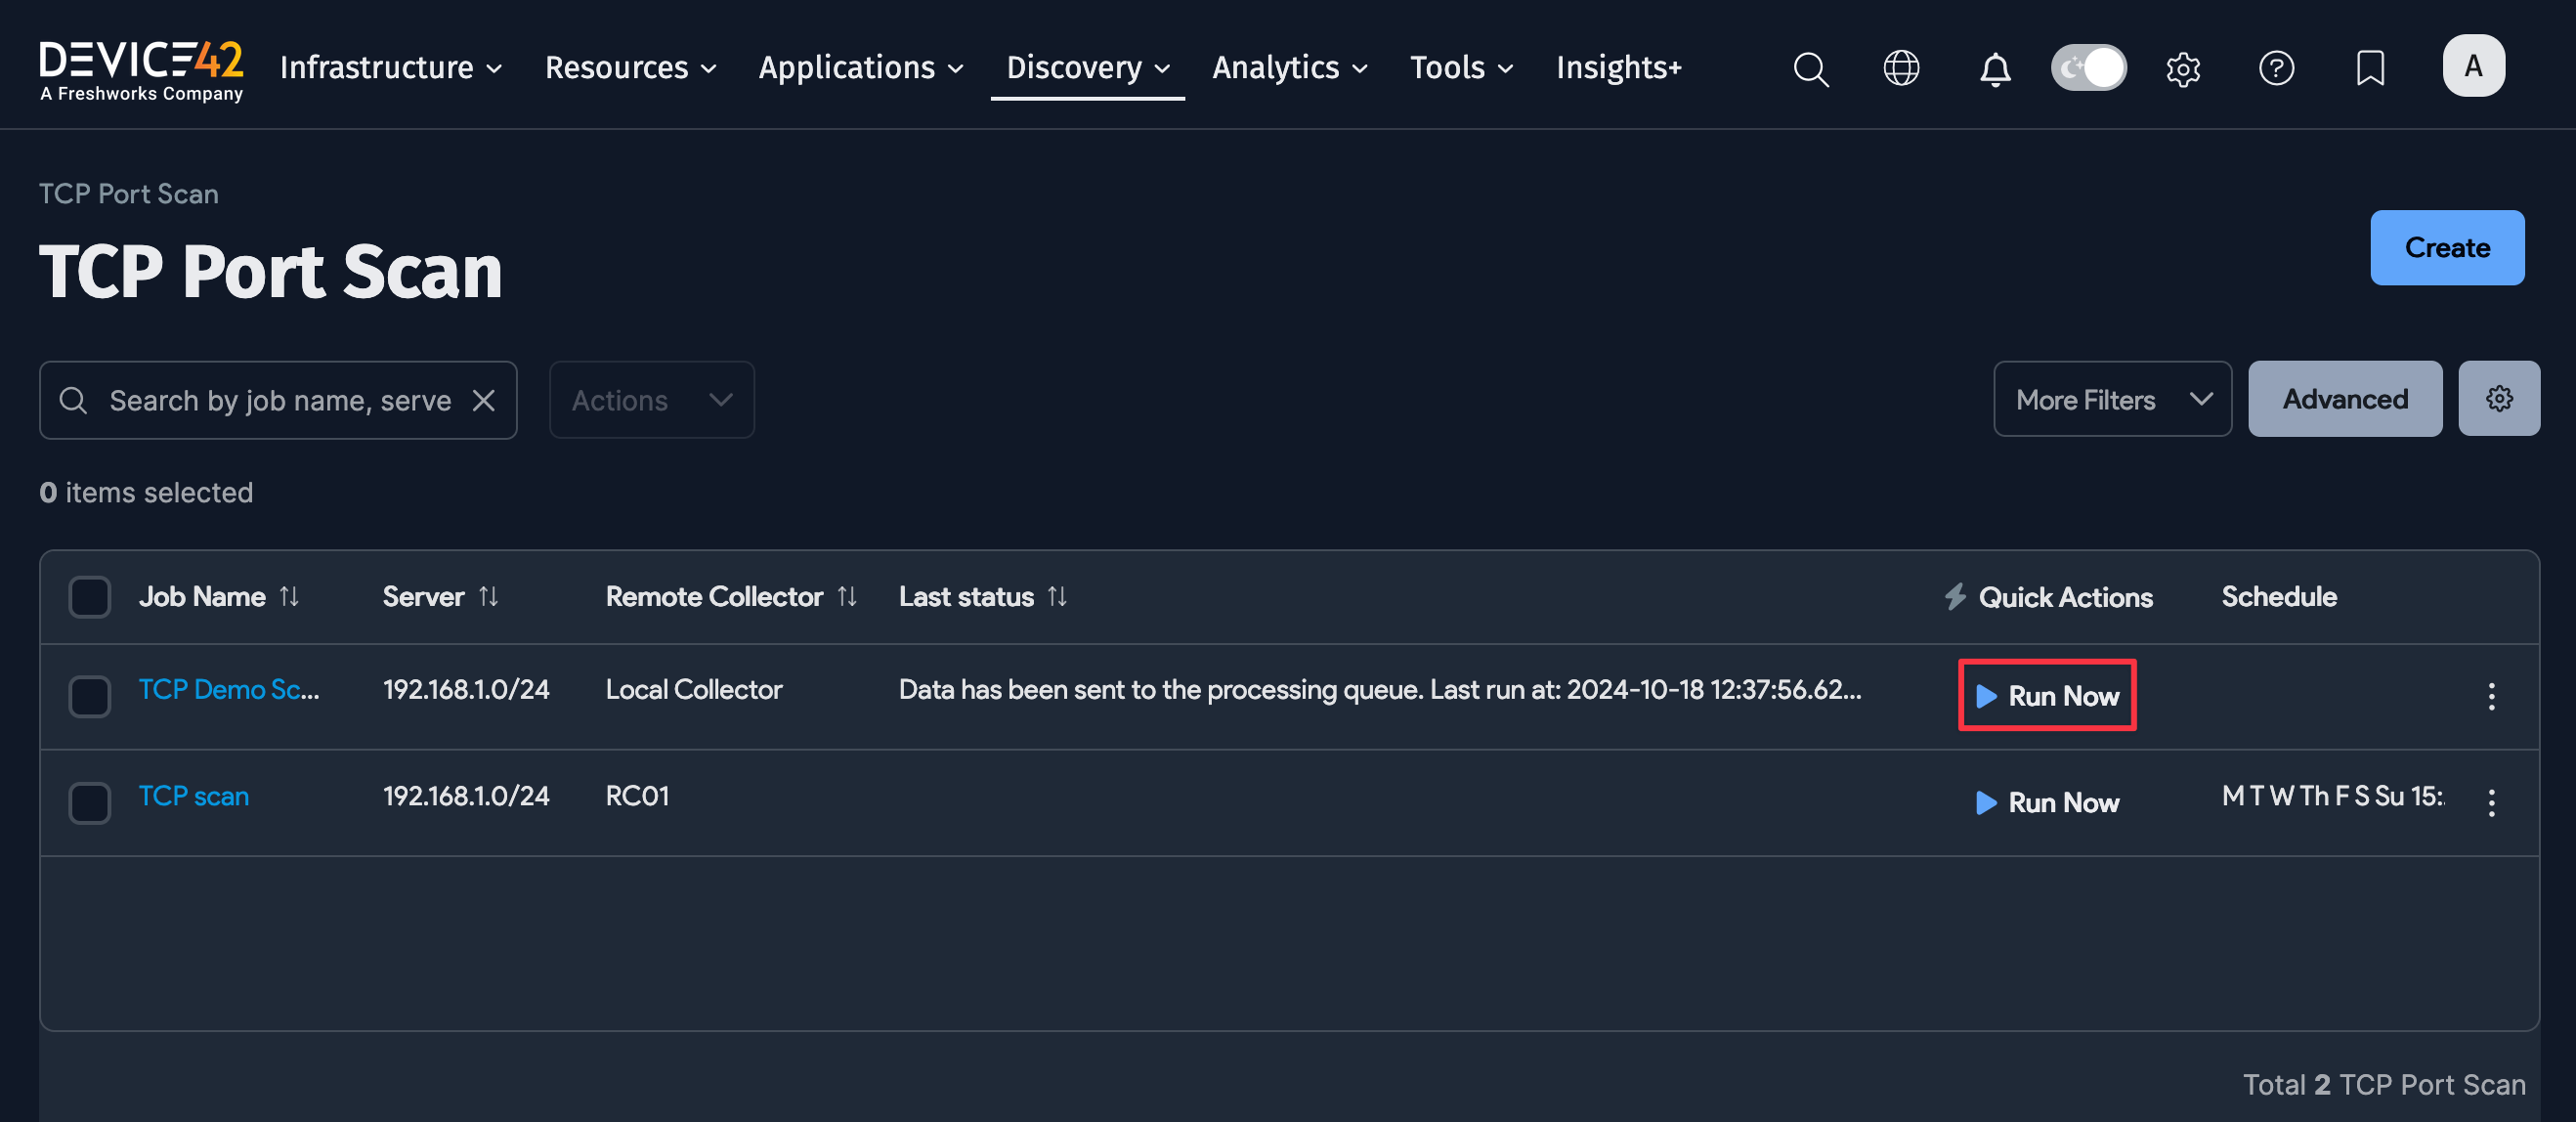
Task: Sort by Last status column arrows
Action: pos(1057,597)
